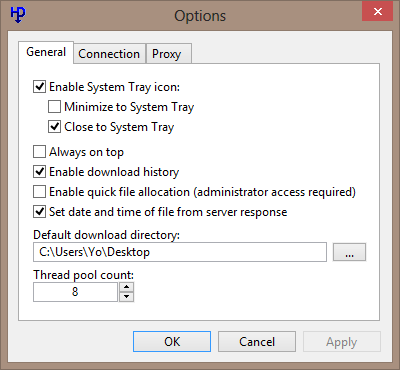Decrease thread pool count with down arrow
This screenshot has height=370, width=400.
[126, 297]
